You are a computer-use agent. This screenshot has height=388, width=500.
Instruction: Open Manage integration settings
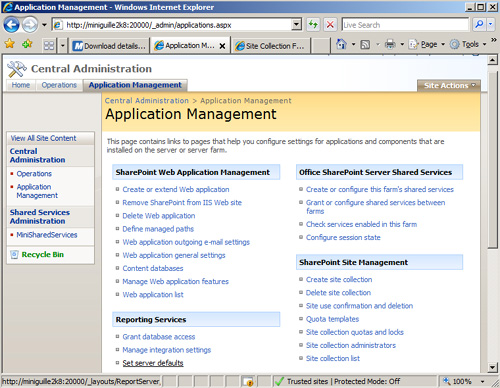(x=167, y=350)
